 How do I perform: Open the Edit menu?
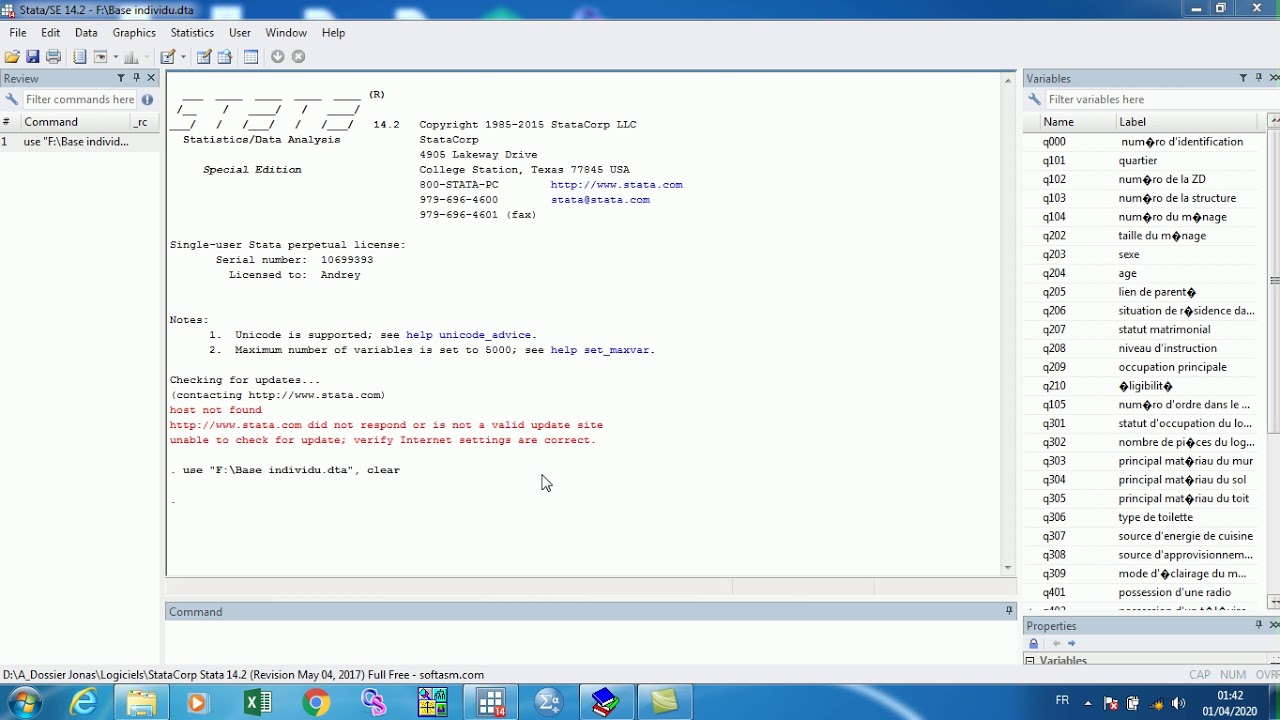tap(51, 33)
